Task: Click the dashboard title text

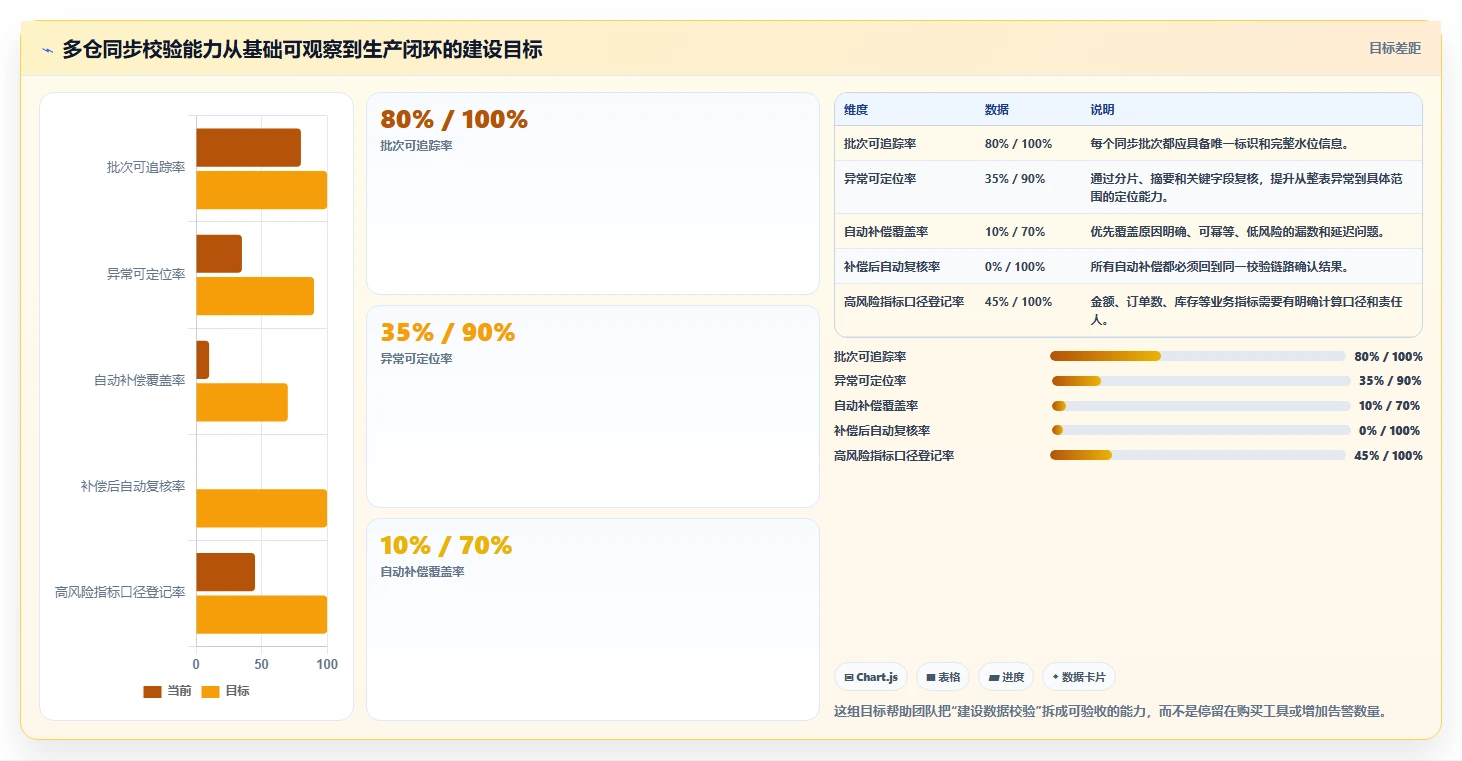Action: pos(302,49)
